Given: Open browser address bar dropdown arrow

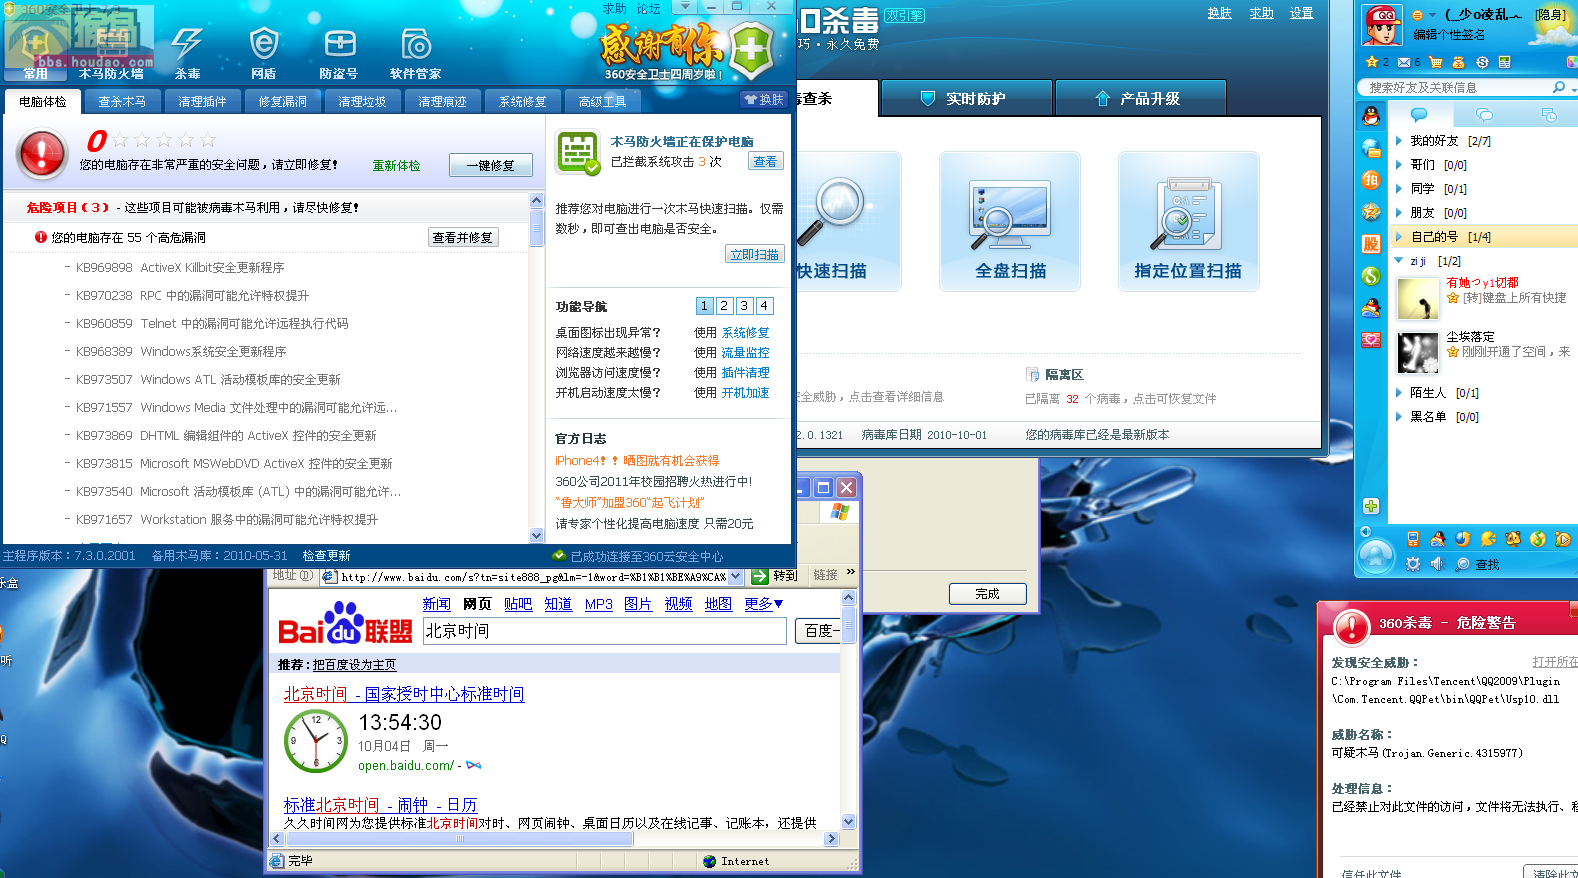Looking at the screenshot, I should tap(736, 576).
